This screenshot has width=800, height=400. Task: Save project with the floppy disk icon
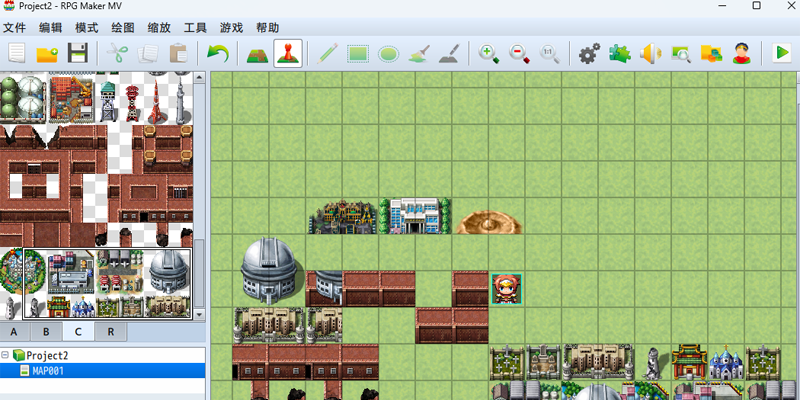(x=78, y=53)
